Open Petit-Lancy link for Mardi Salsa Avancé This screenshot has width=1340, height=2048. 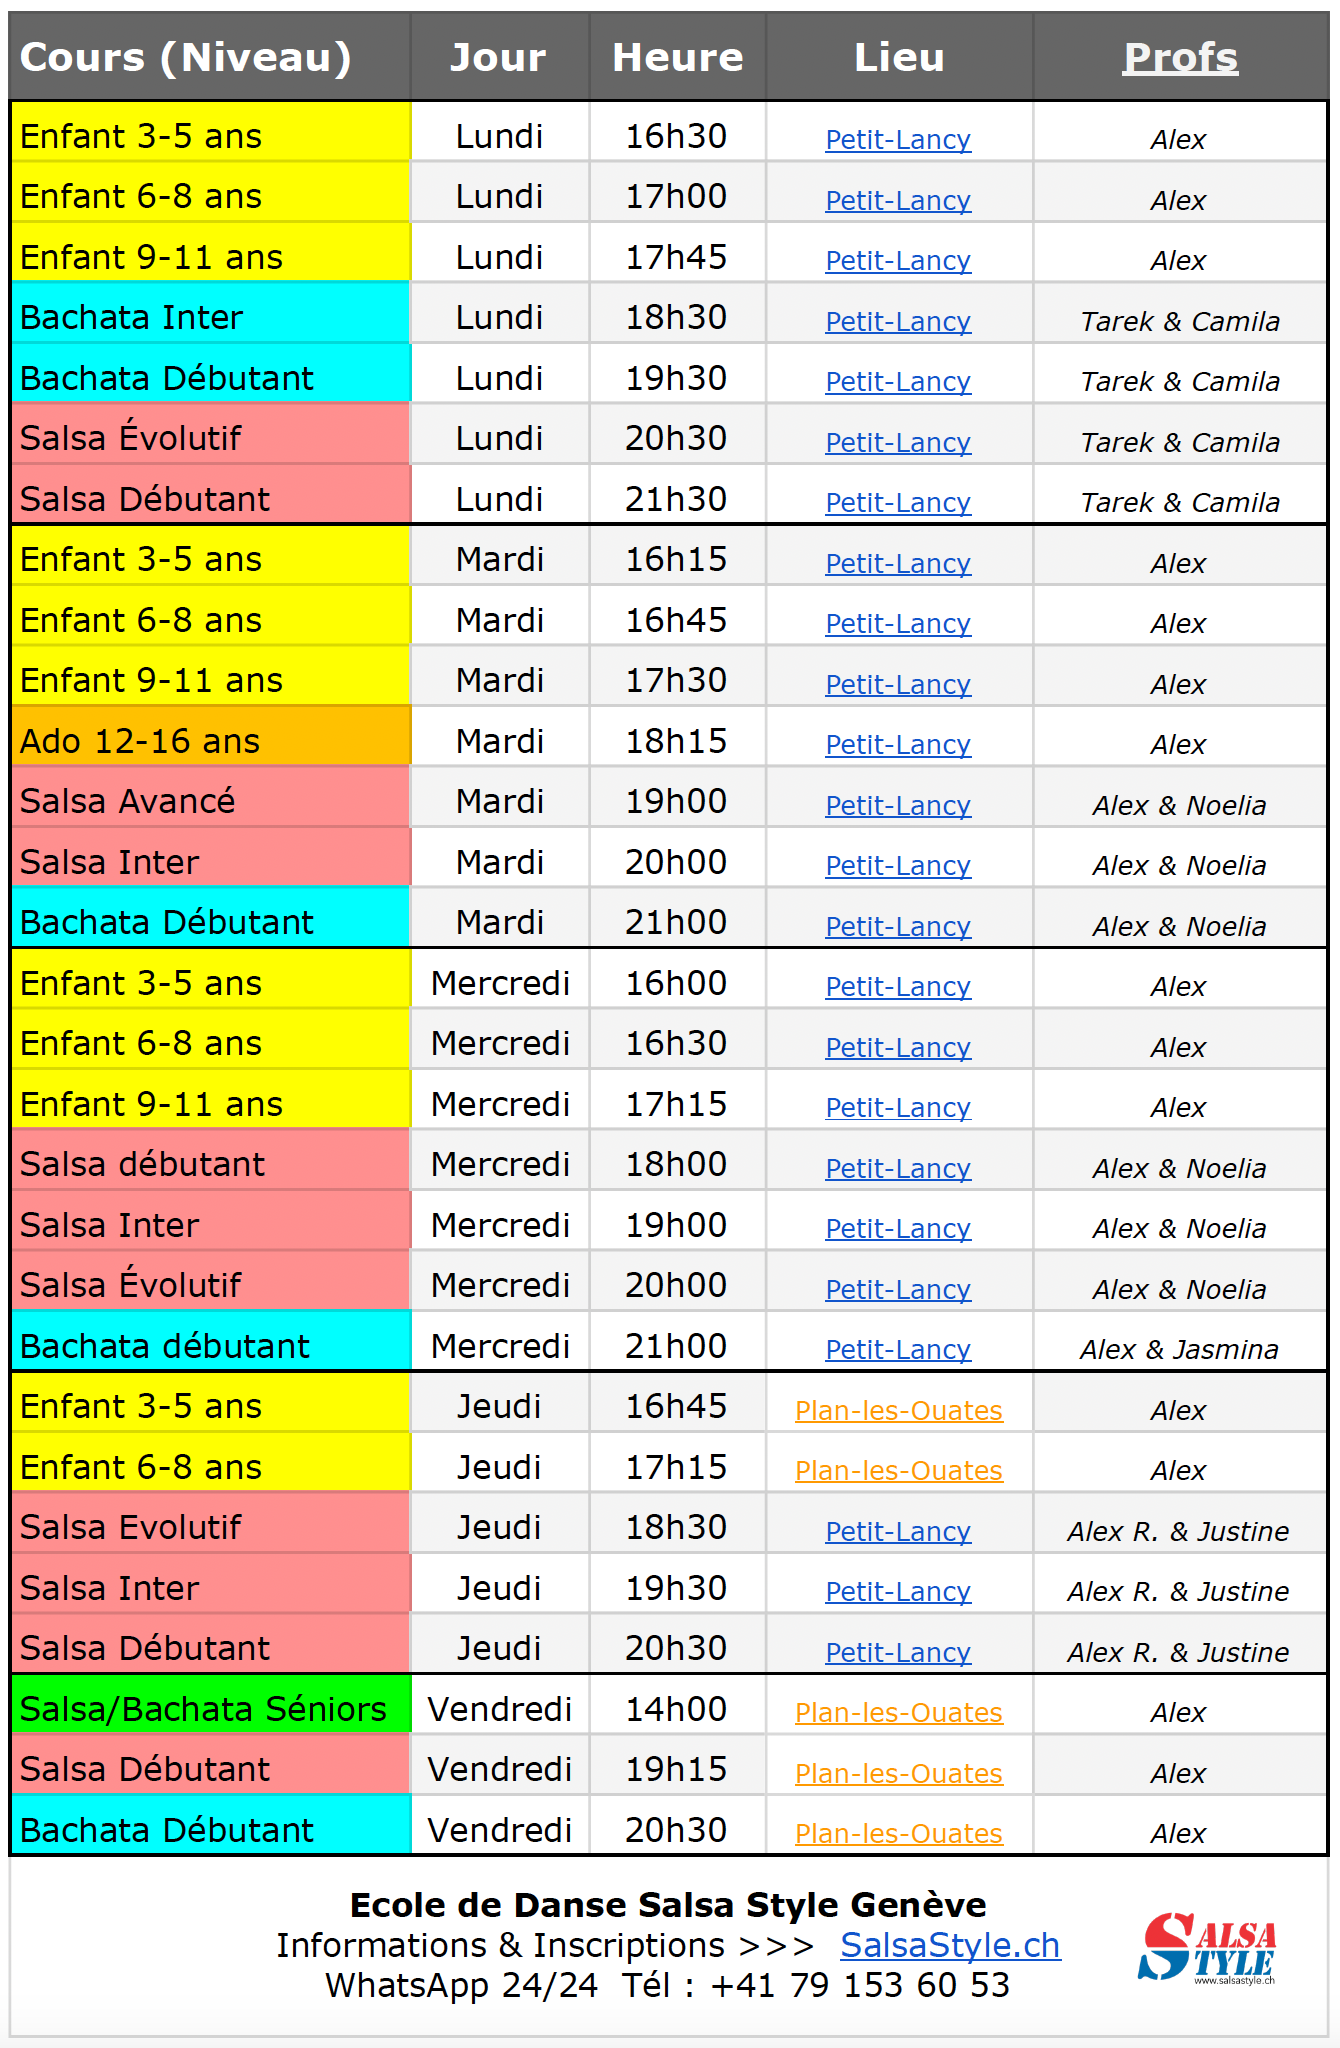(898, 805)
